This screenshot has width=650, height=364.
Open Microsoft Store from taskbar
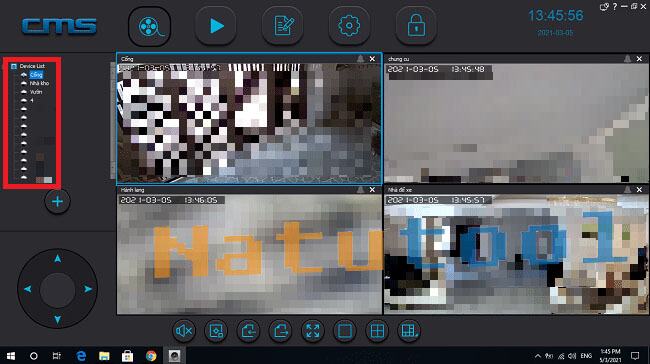[x=127, y=356]
